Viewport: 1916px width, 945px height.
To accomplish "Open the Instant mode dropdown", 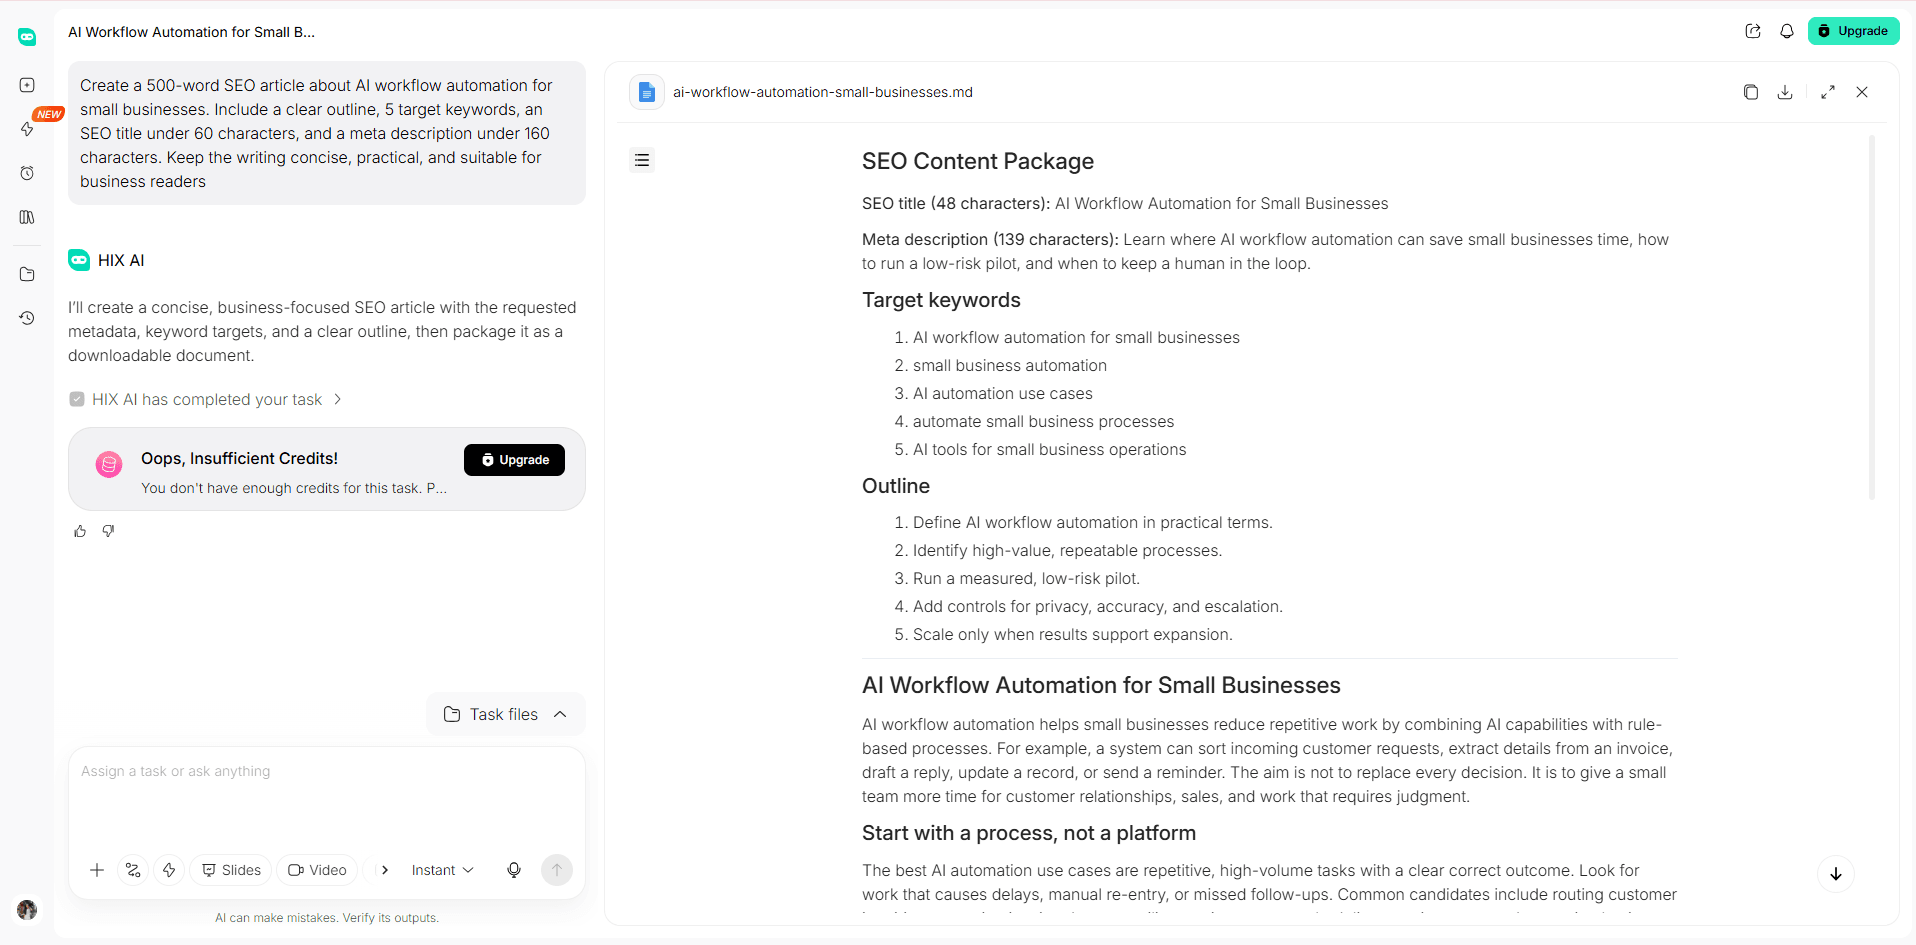I will point(442,870).
